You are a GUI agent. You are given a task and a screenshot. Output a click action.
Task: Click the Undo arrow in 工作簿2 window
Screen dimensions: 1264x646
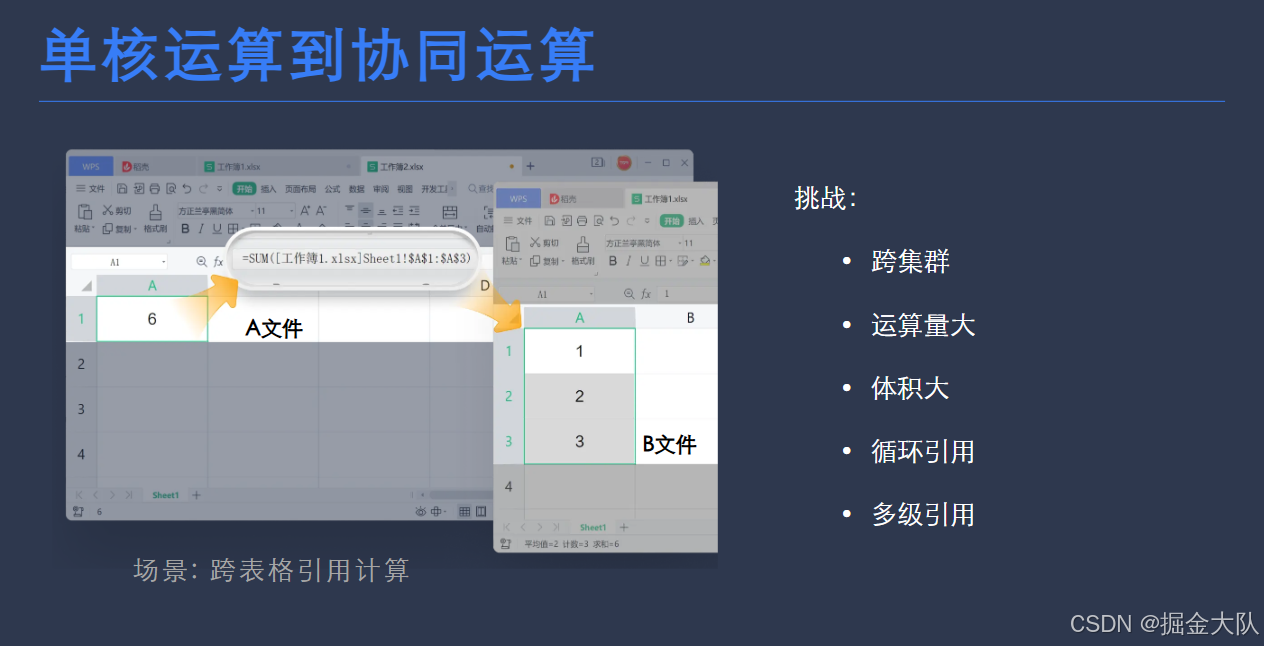(x=187, y=188)
